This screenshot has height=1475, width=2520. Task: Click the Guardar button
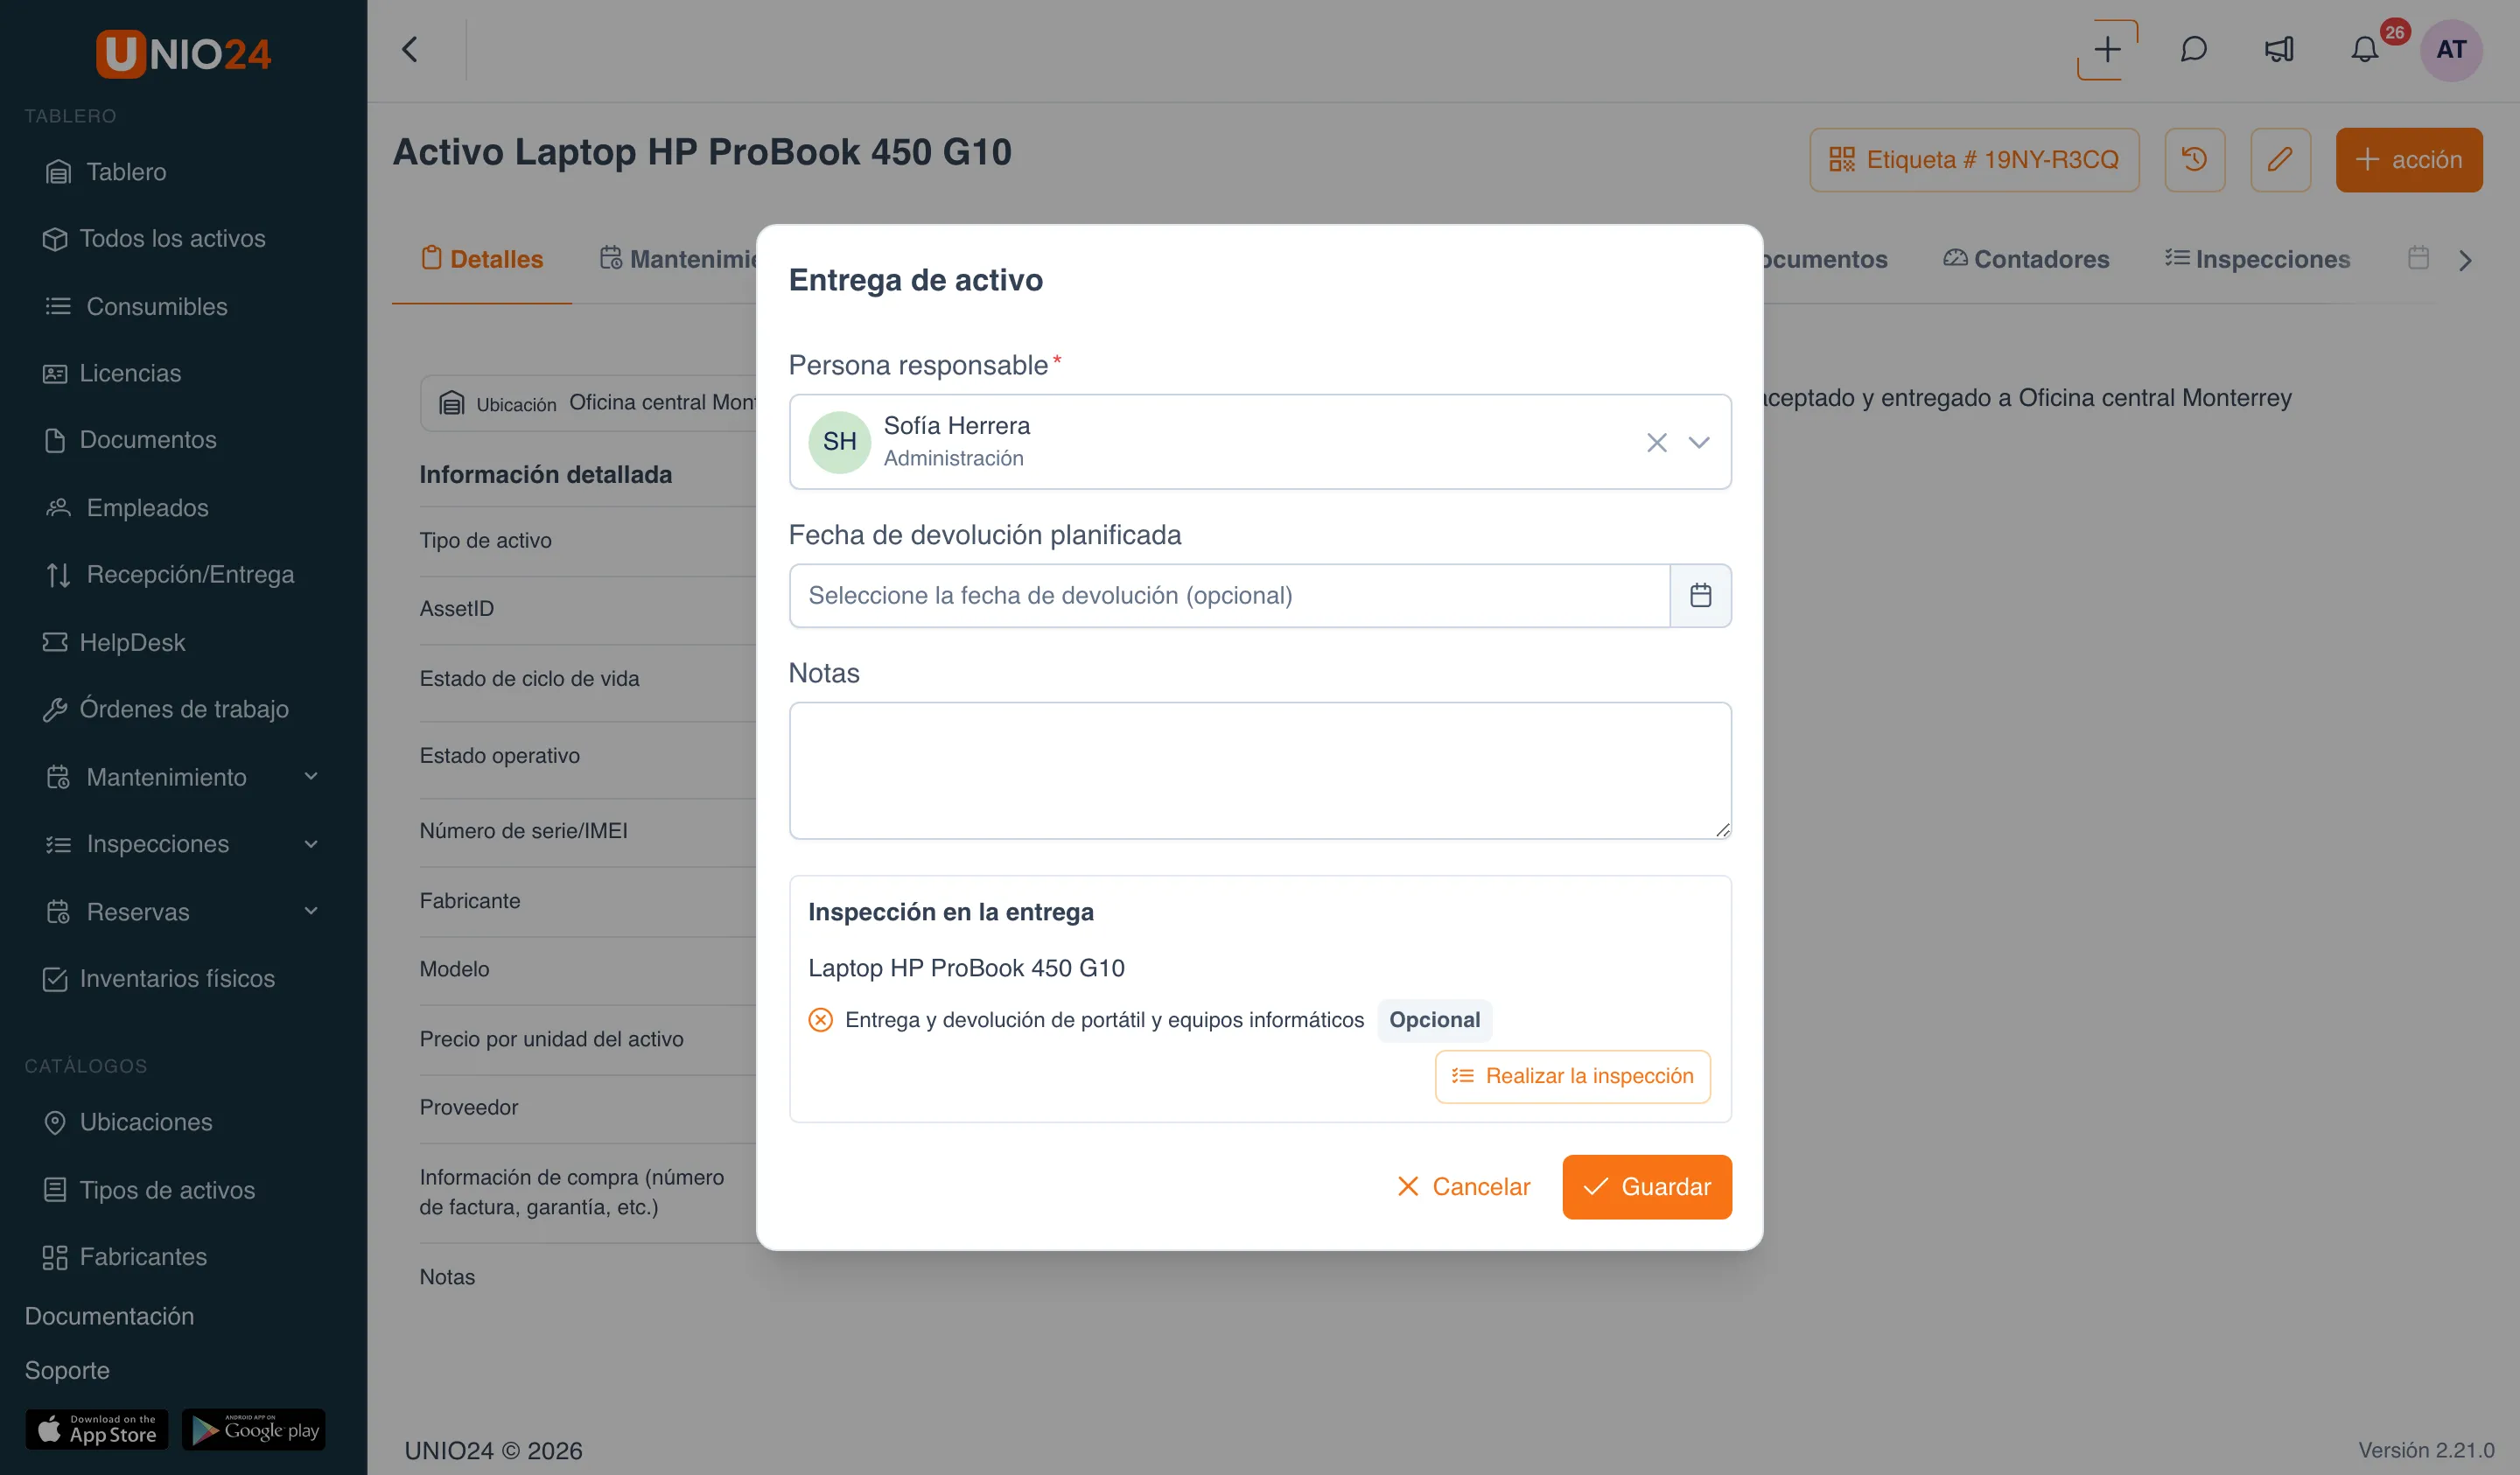[1646, 1187]
